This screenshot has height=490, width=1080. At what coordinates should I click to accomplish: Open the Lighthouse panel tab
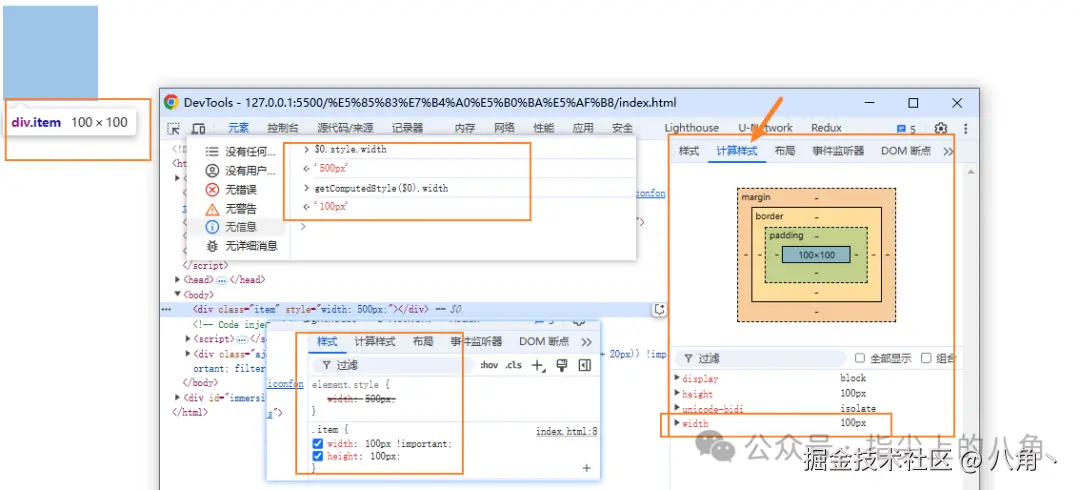coord(692,128)
